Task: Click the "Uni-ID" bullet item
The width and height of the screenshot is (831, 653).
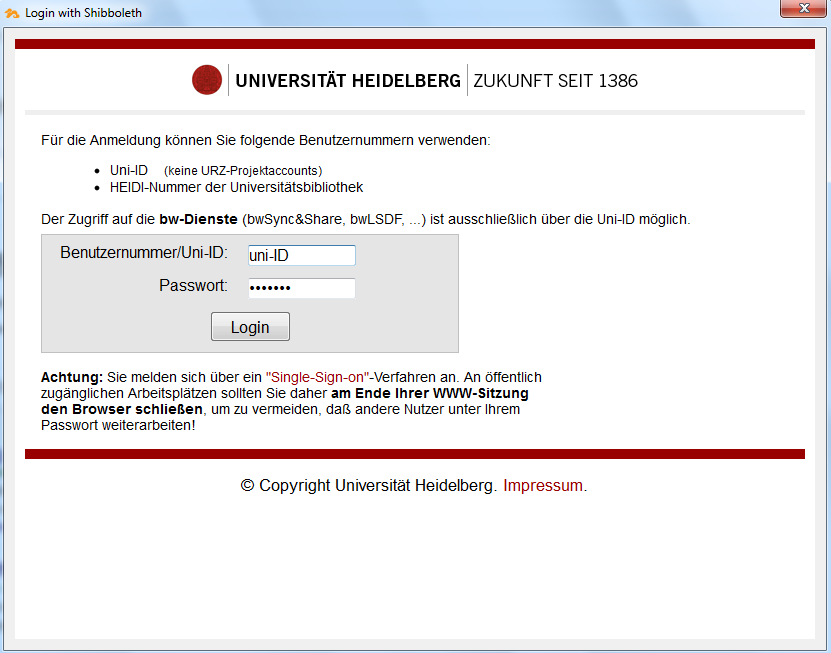Action: click(129, 171)
